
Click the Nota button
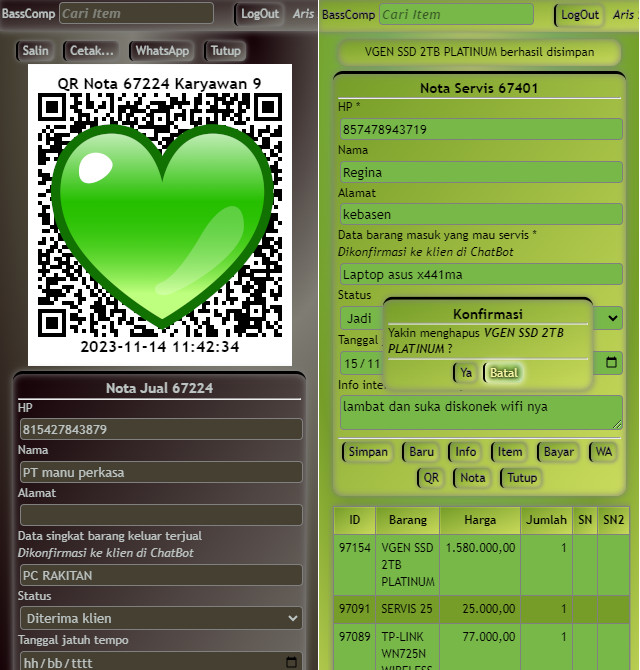pos(472,478)
